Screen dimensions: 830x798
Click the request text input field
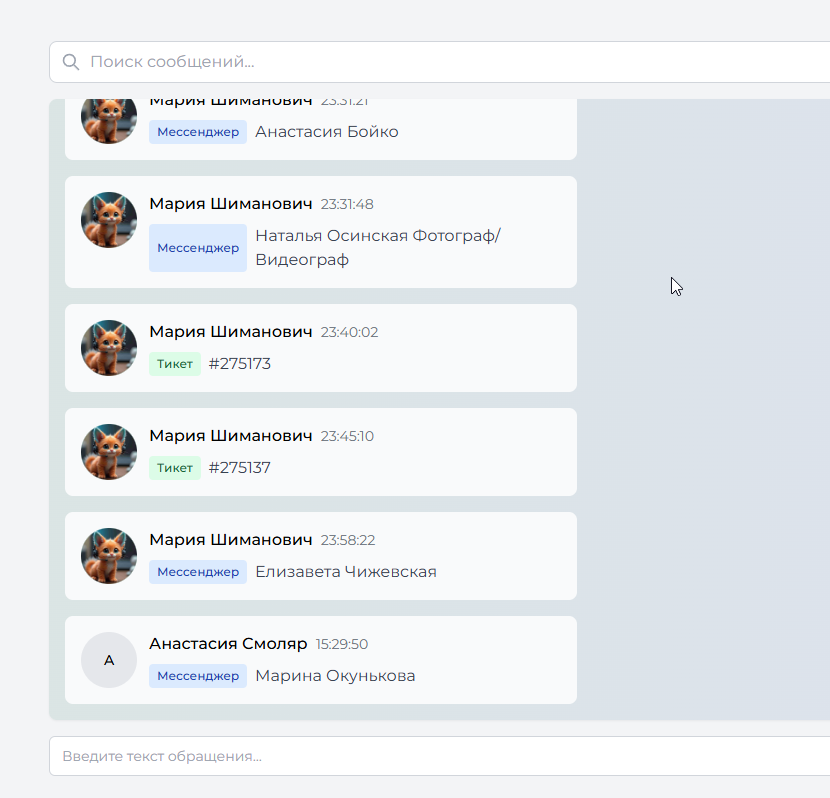[439, 756]
